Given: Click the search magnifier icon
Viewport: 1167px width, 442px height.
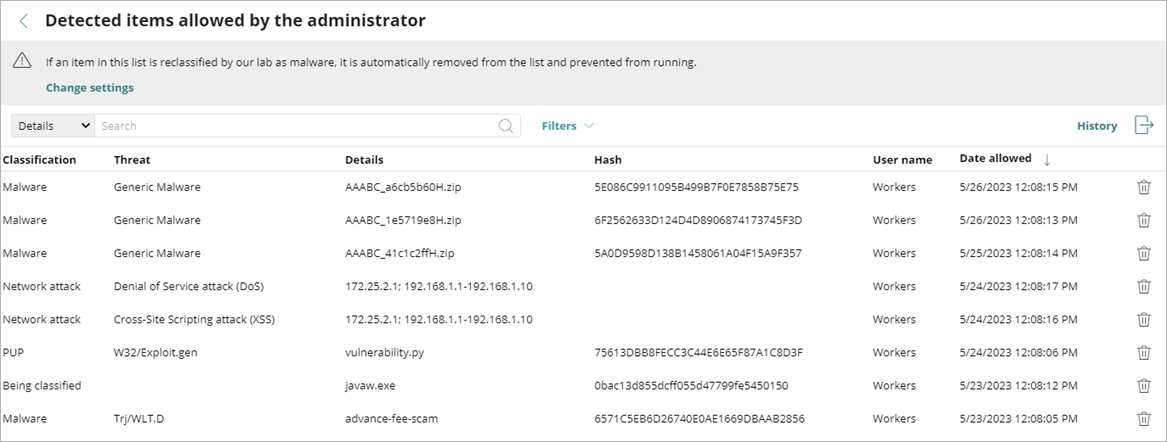Looking at the screenshot, I should 507,126.
